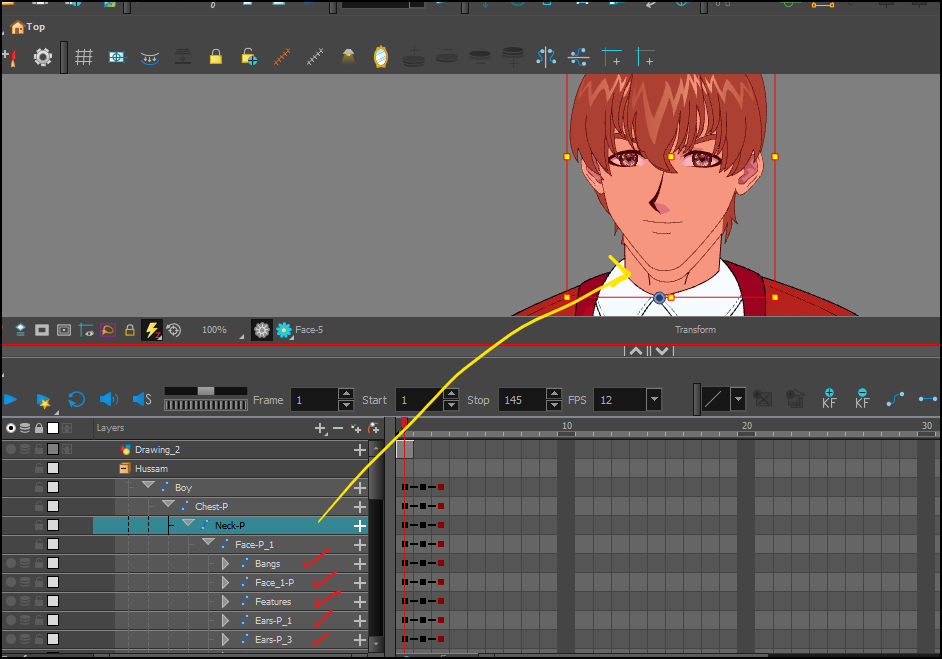
Task: Open the line type dropdown arrow
Action: [738, 399]
